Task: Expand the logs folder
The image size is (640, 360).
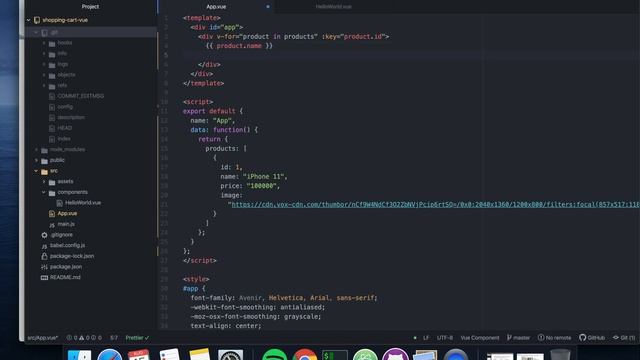Action: click(x=44, y=64)
